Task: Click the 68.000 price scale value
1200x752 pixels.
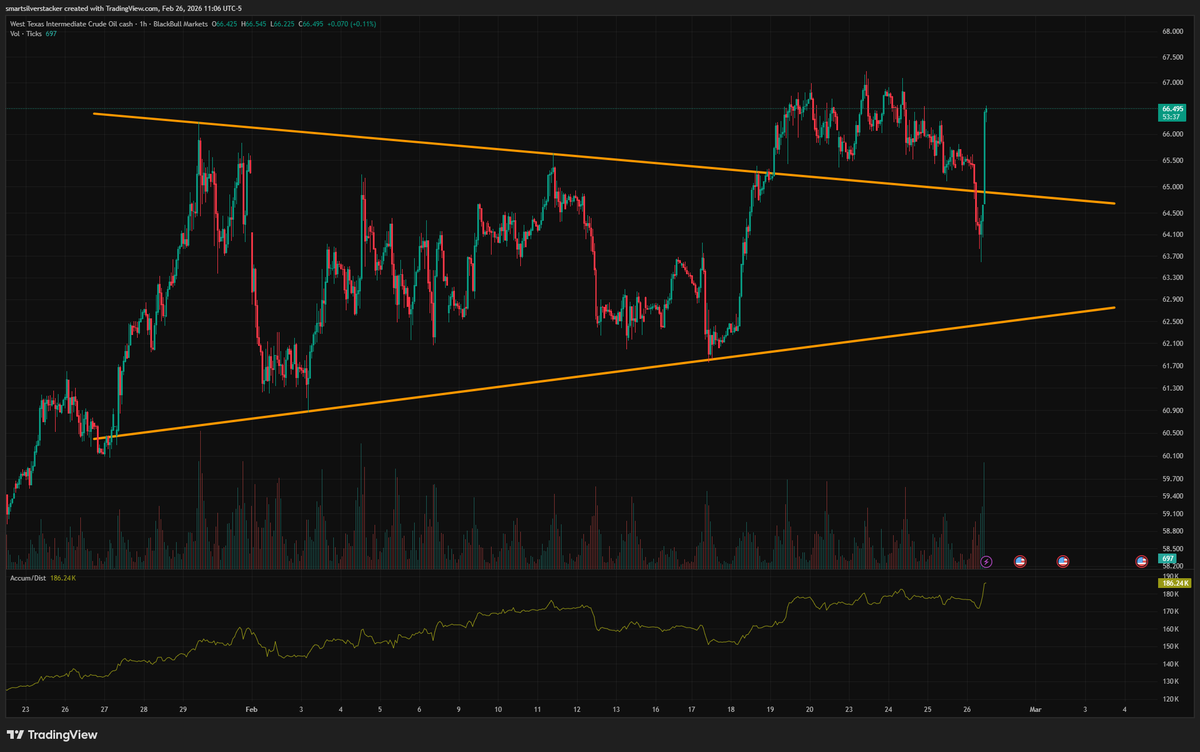Action: [1172, 32]
